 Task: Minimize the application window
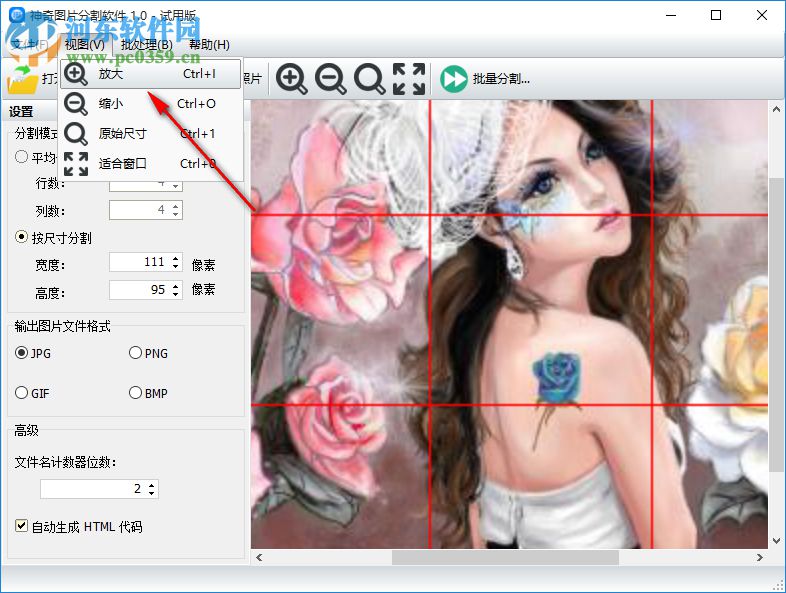pyautogui.click(x=671, y=16)
